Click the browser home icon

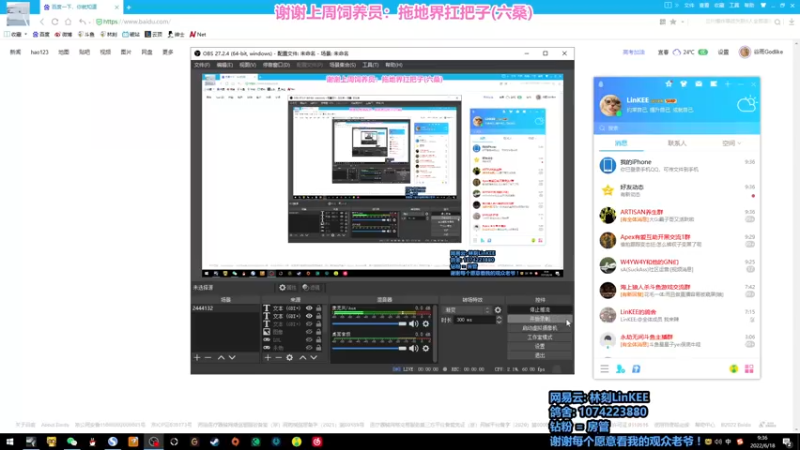68,21
